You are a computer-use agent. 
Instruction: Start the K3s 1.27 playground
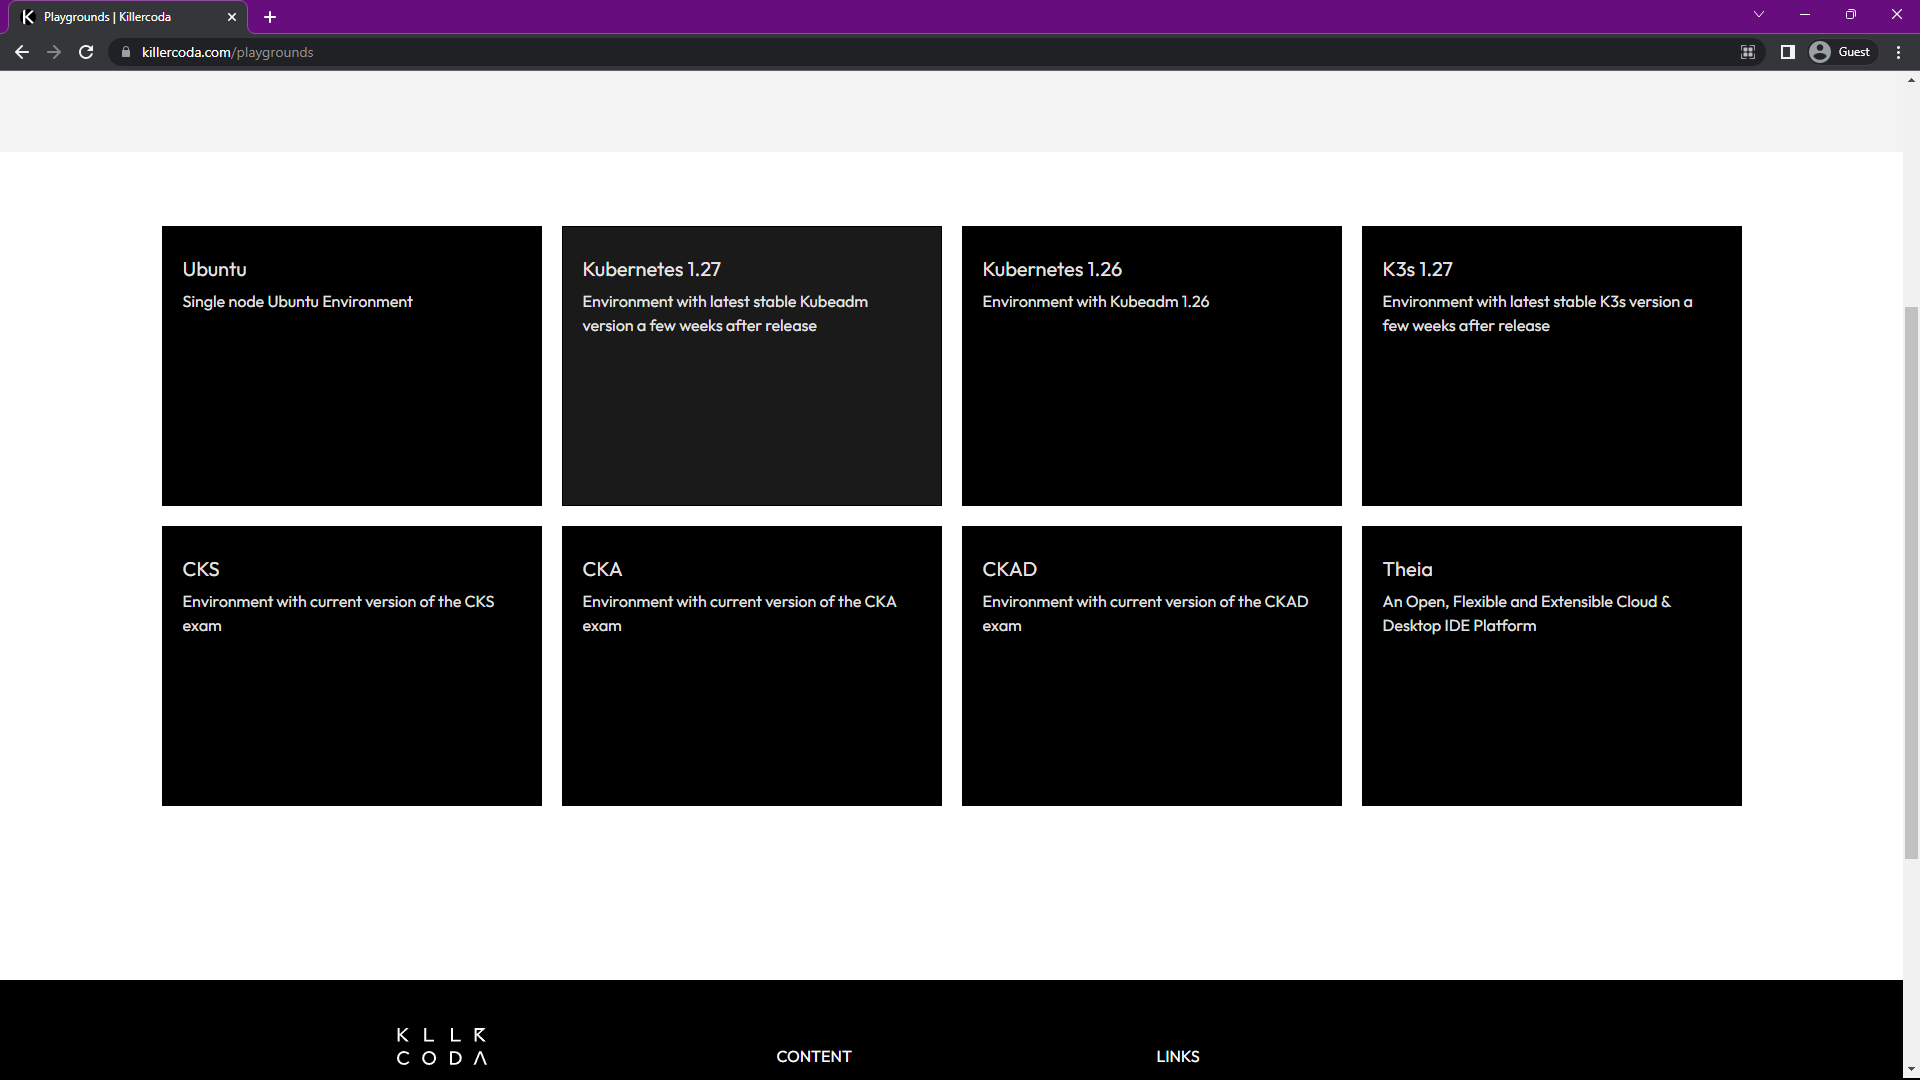(x=1552, y=366)
